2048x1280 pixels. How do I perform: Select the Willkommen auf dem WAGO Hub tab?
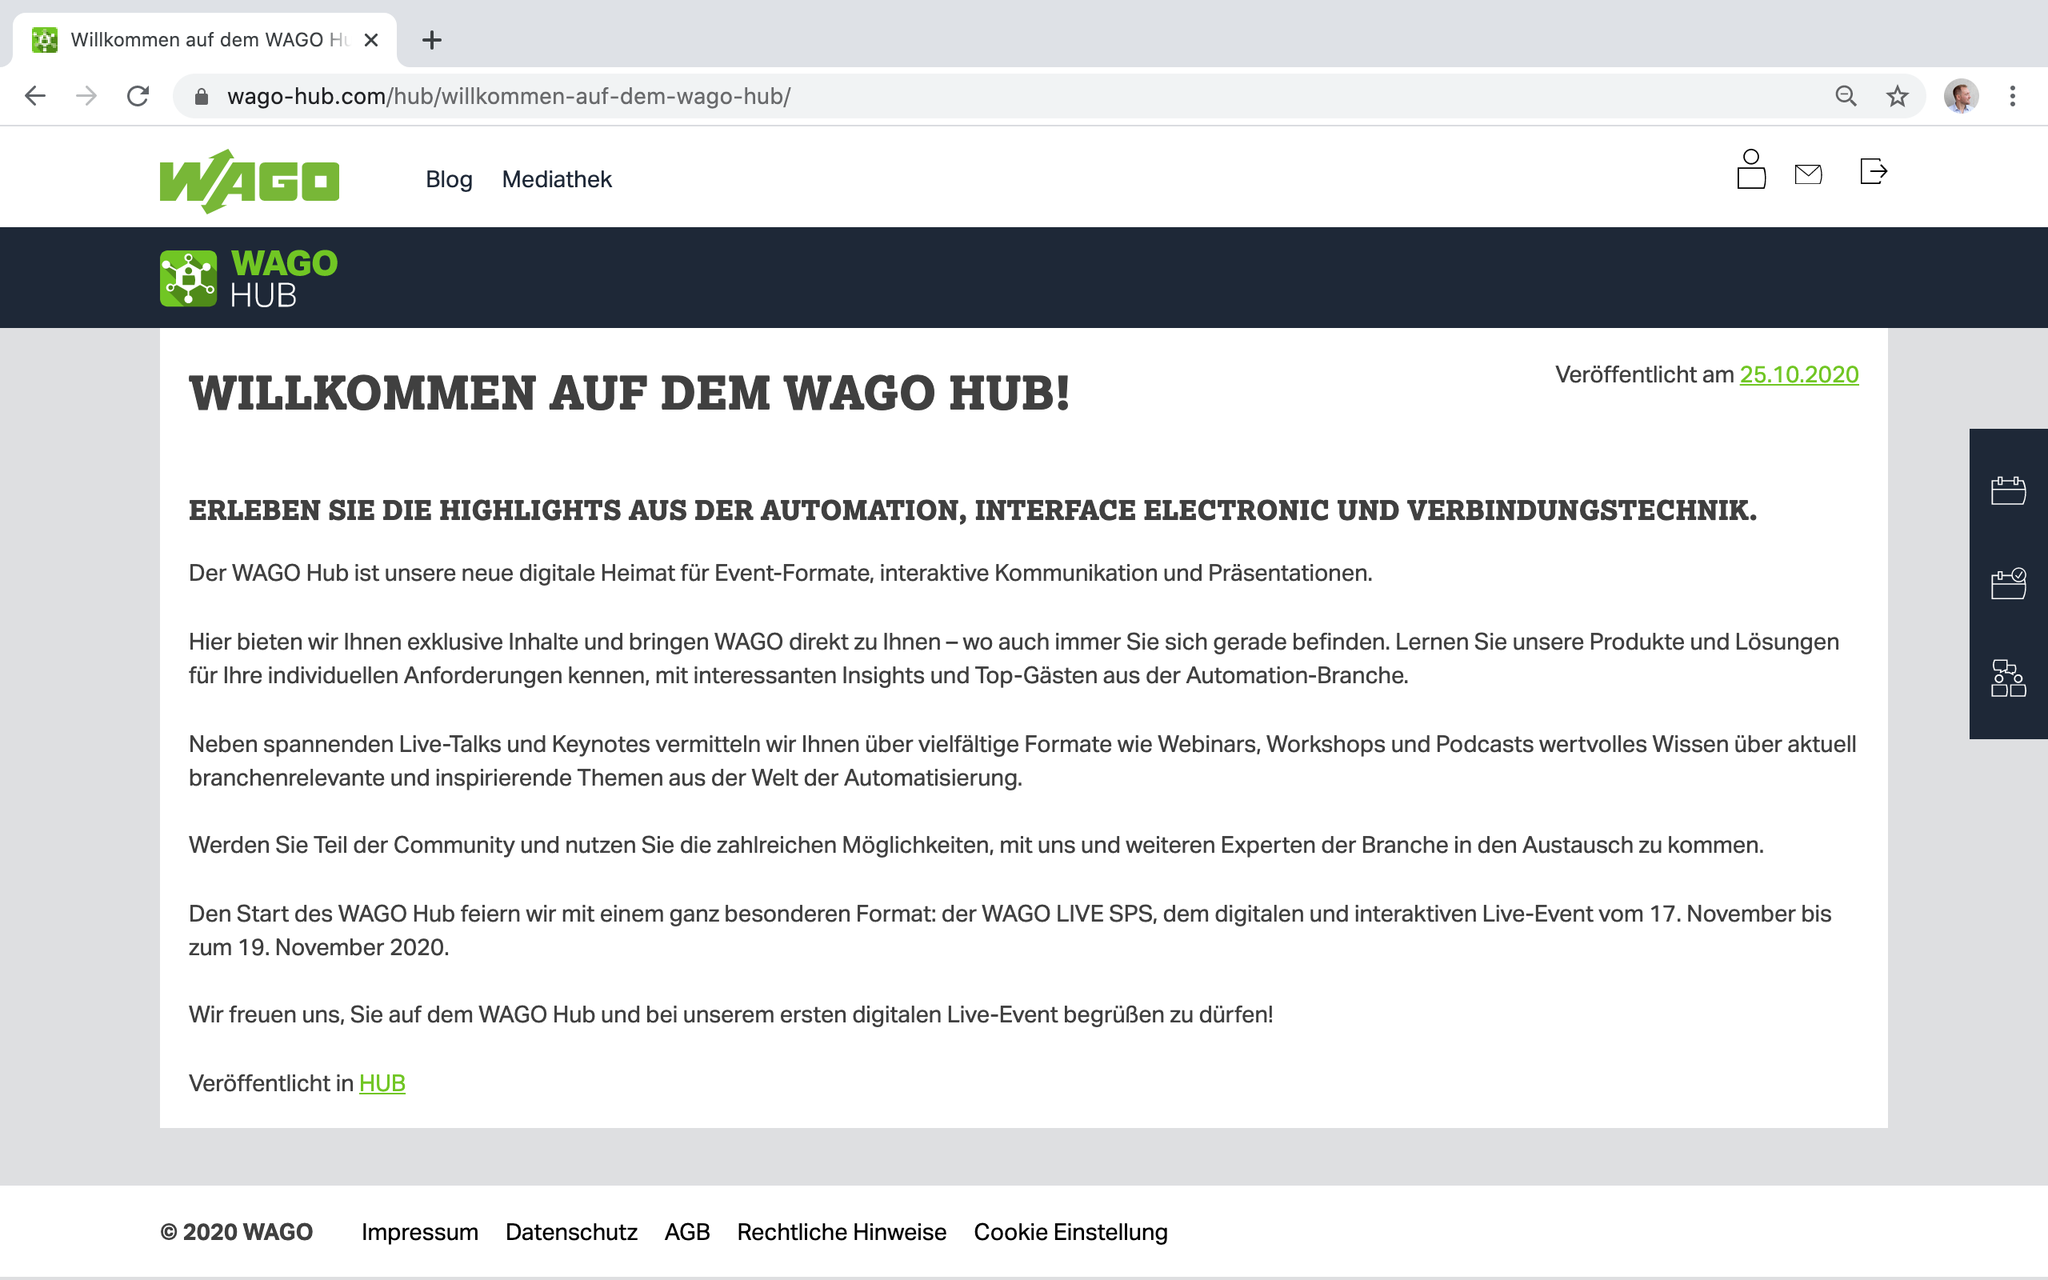(x=205, y=40)
